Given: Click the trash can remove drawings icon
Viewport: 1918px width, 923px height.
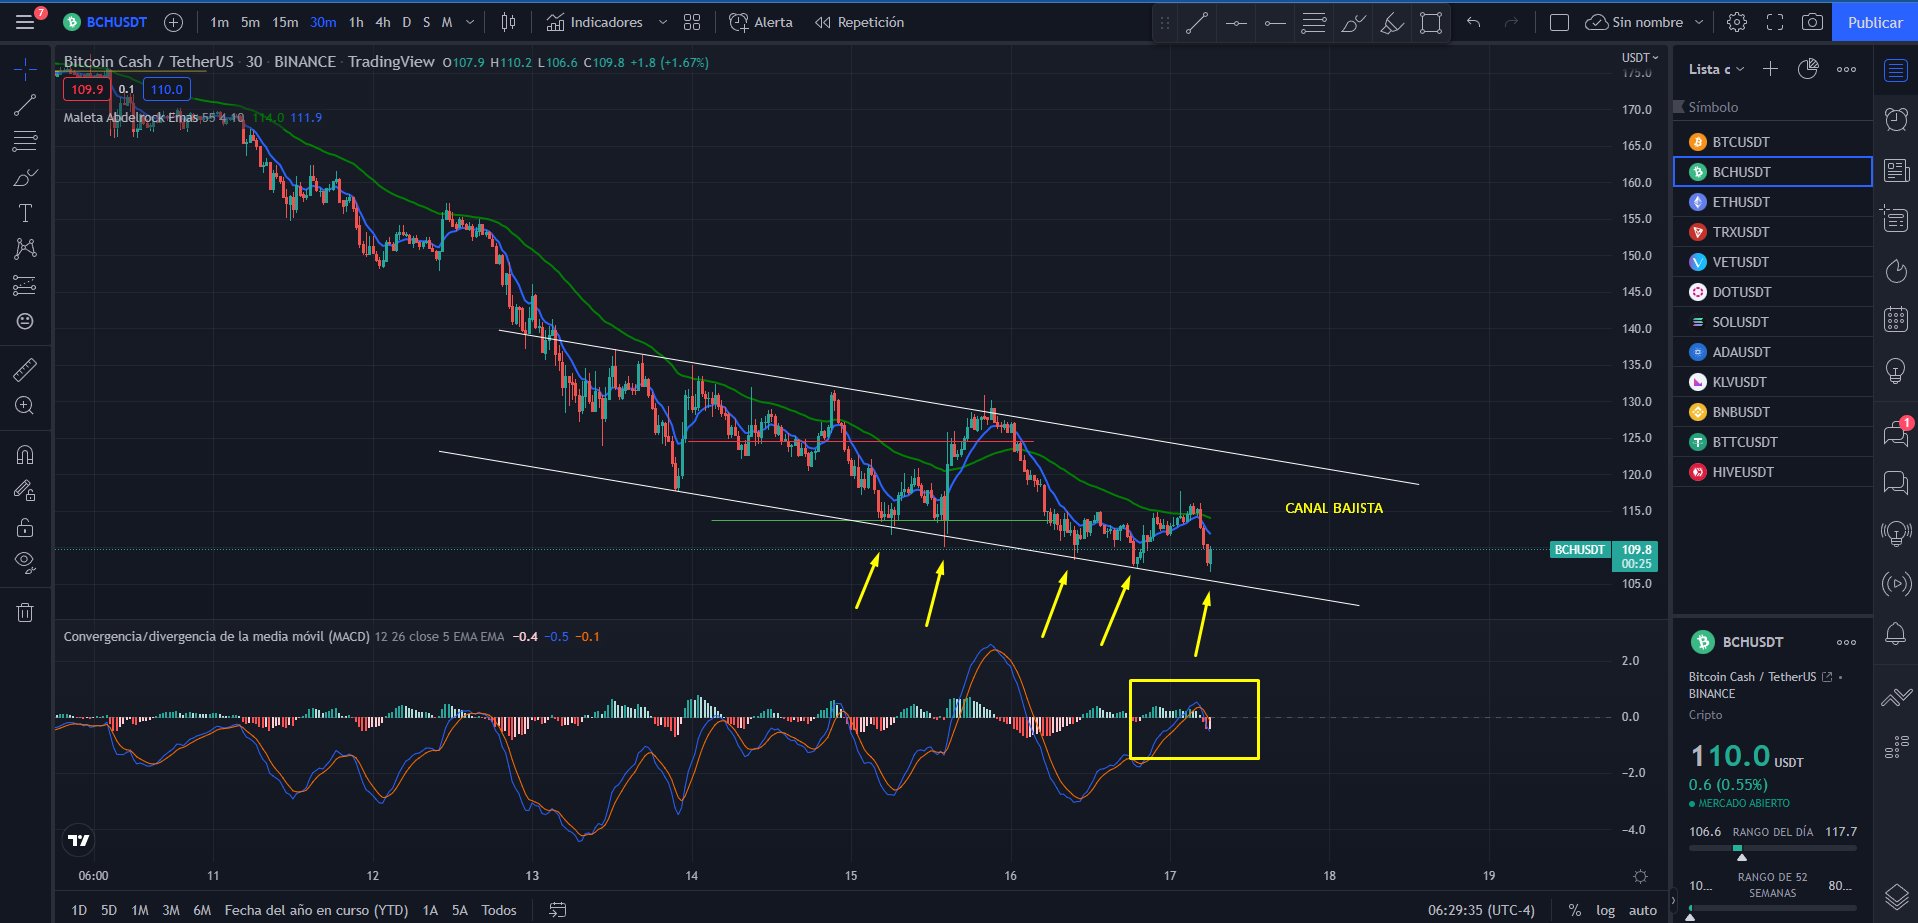Looking at the screenshot, I should [x=25, y=612].
